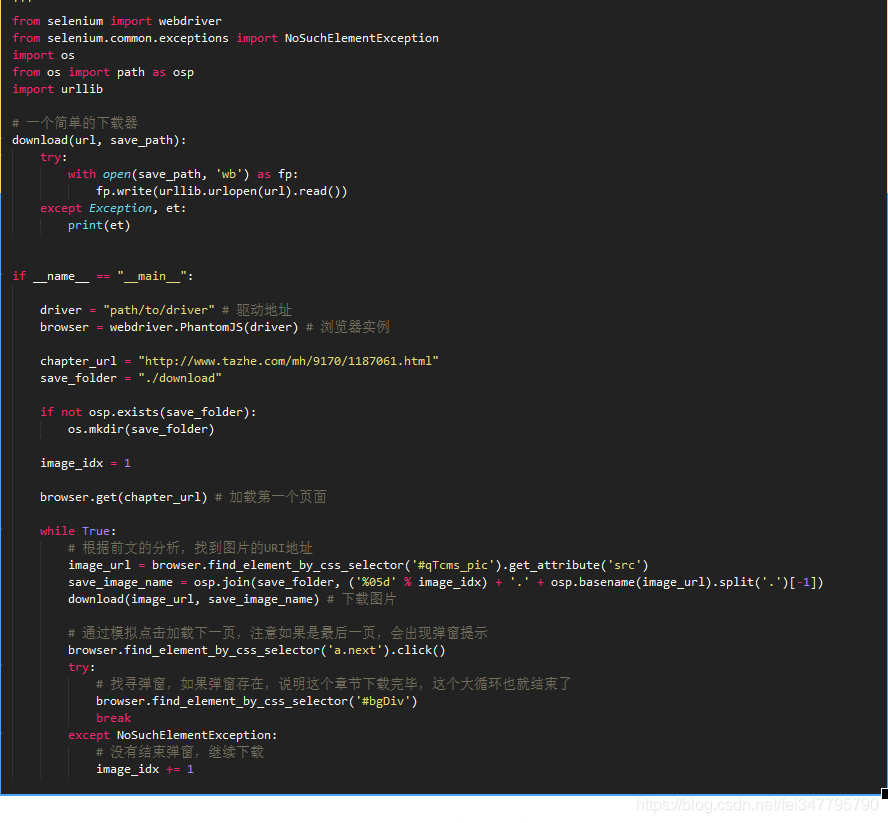Click the 'import os' line

43,55
